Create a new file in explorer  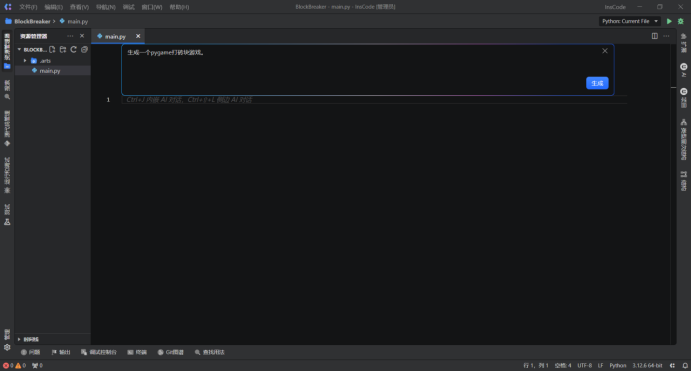(x=52, y=49)
